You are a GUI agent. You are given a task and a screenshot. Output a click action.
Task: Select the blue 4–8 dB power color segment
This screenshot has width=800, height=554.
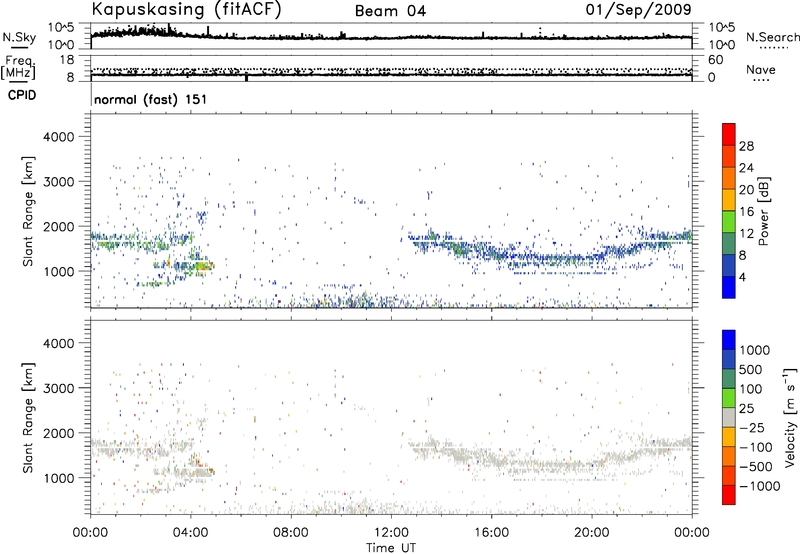click(x=729, y=265)
